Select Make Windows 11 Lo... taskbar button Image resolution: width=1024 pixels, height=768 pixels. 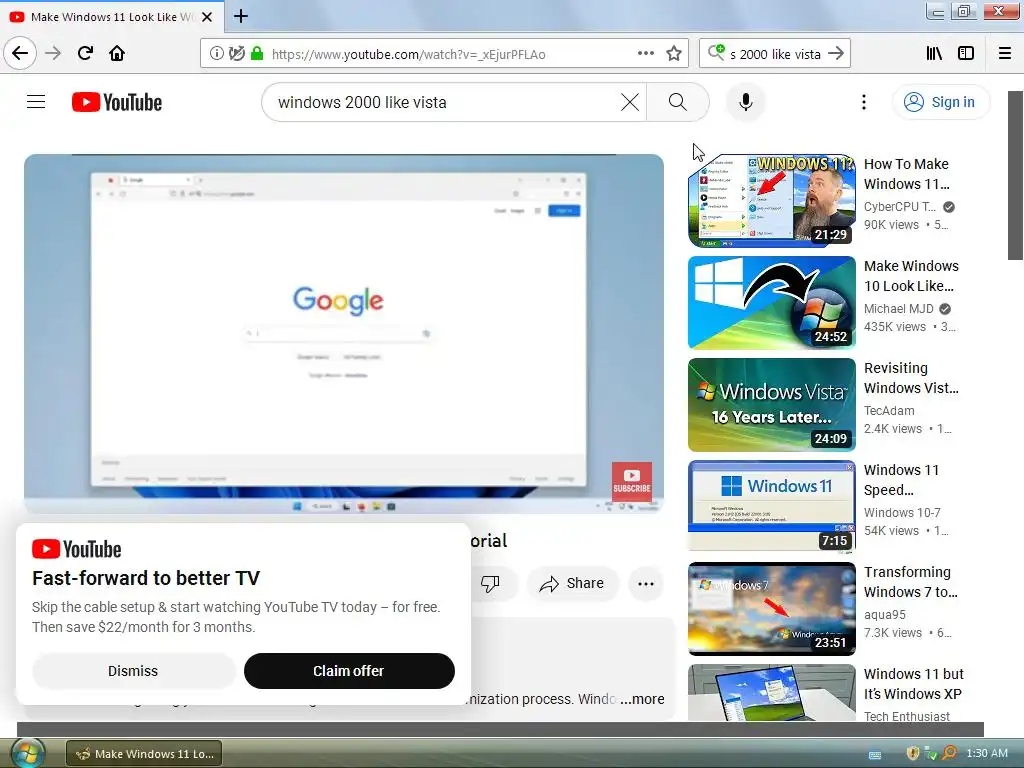tap(144, 754)
